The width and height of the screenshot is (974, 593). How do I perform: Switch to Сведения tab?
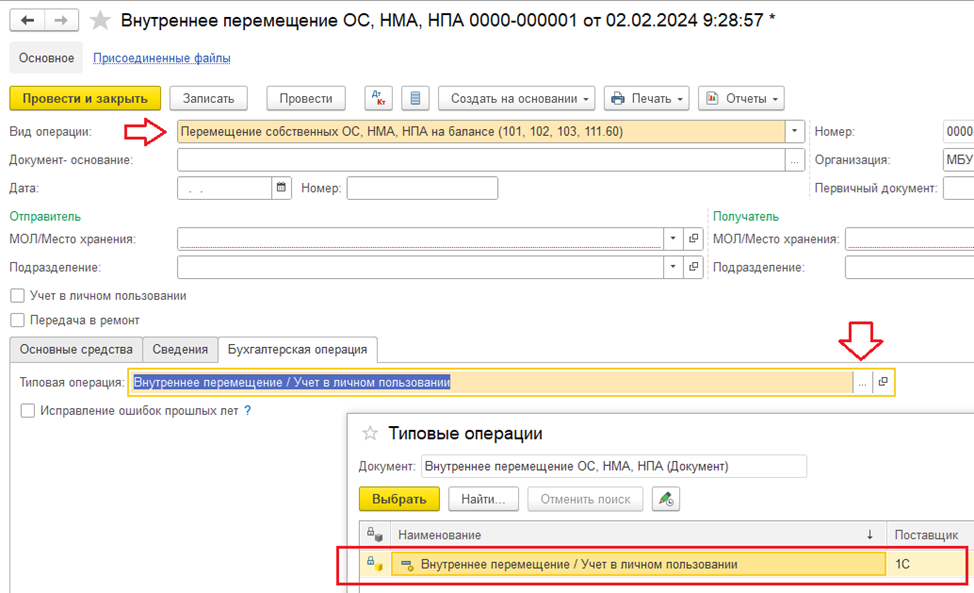[180, 350]
